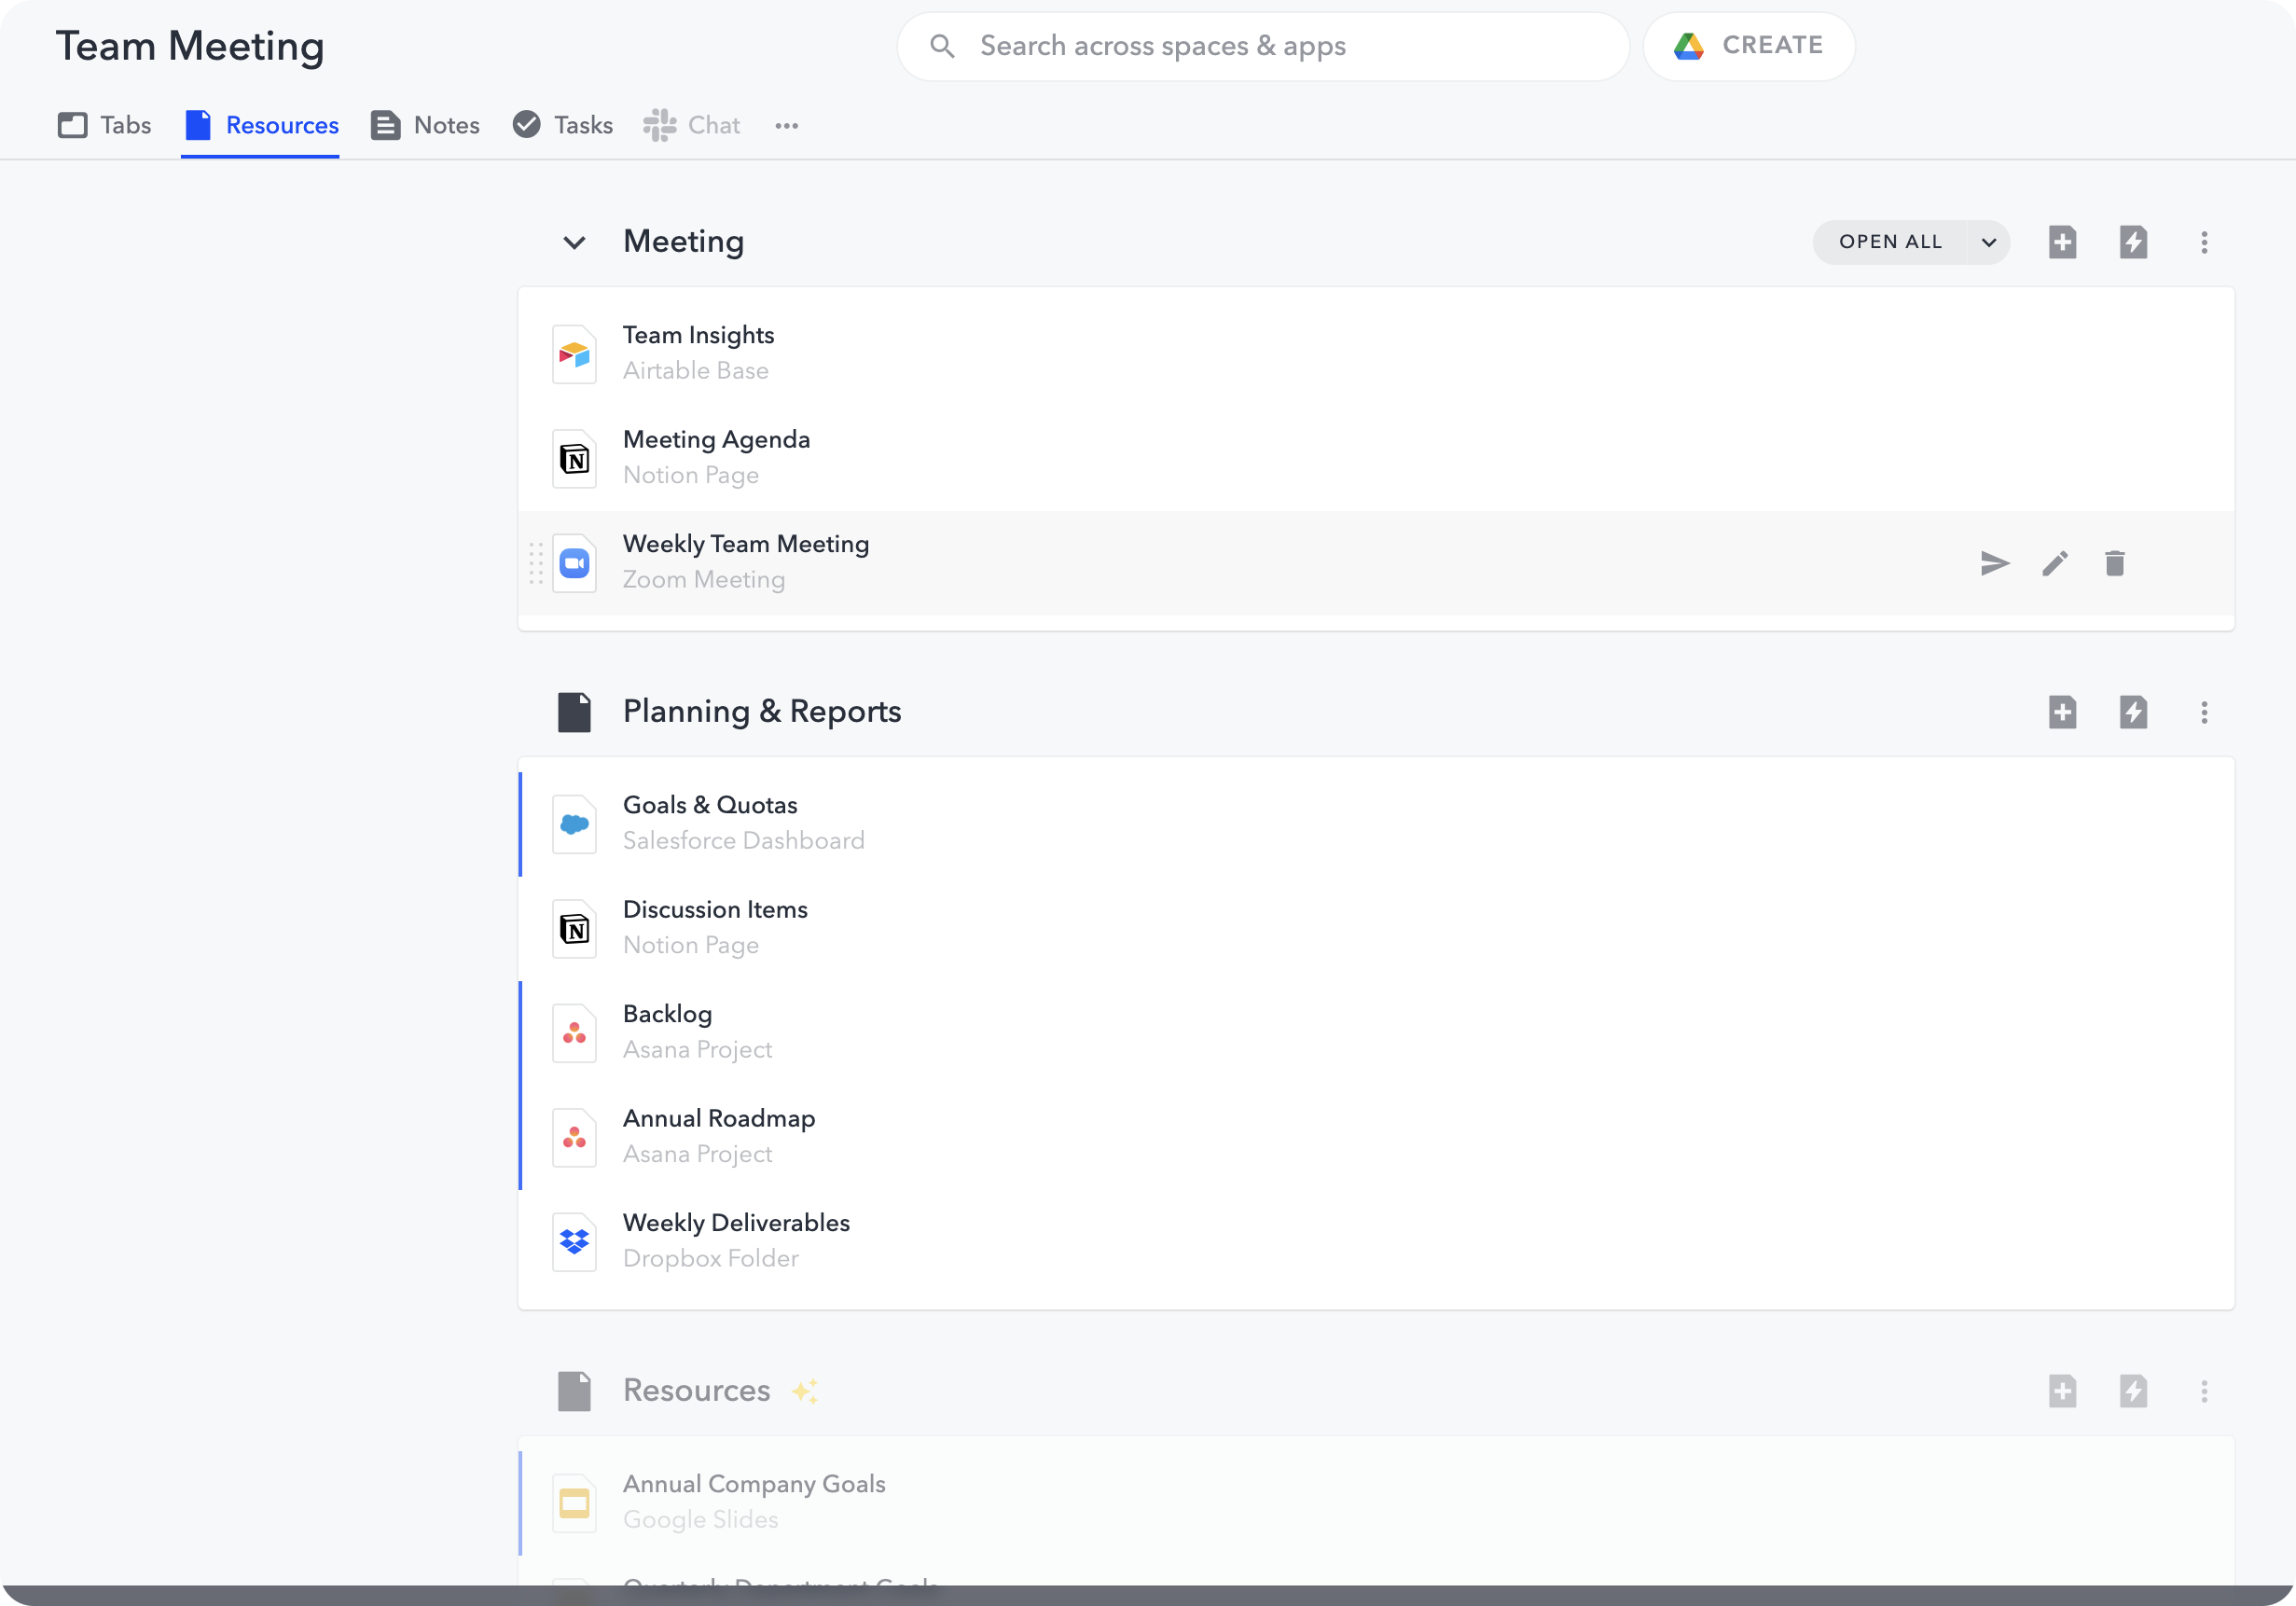
Task: Focus the search across spaces field
Action: click(1262, 46)
